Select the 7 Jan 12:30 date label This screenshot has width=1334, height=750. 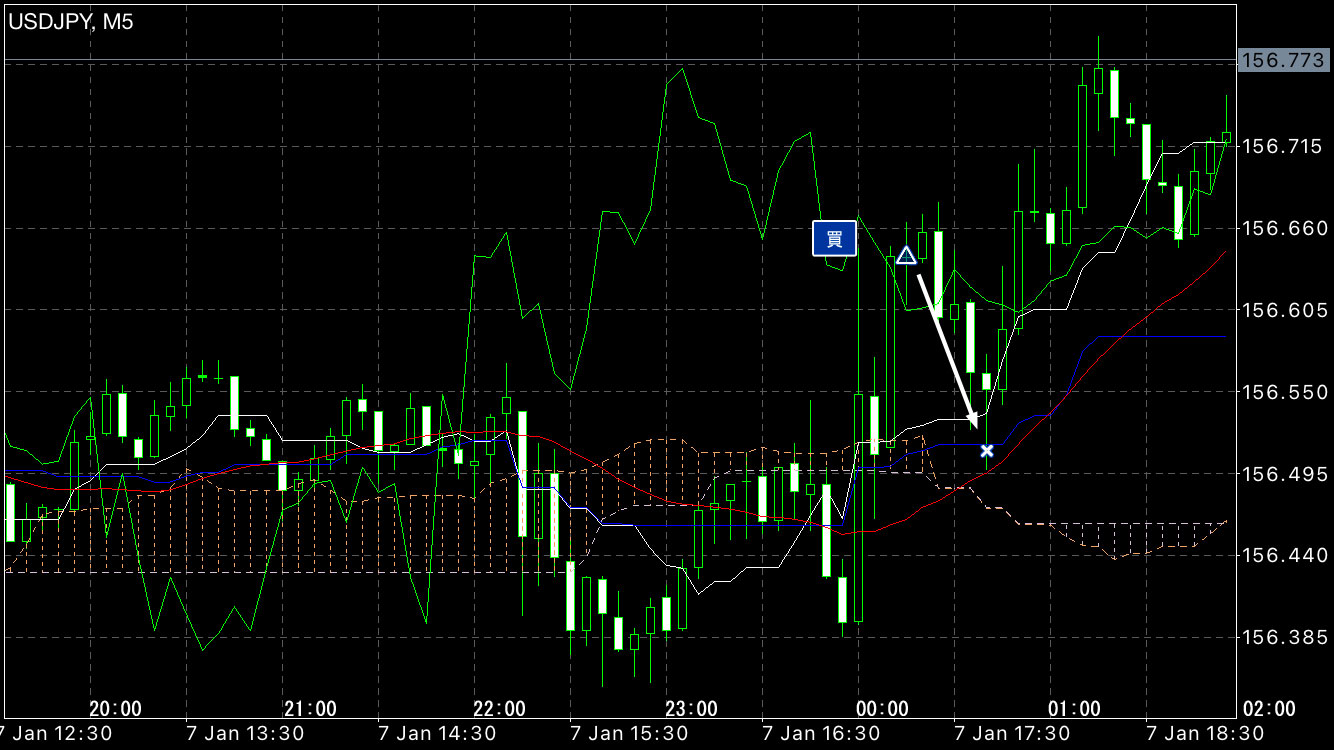pyautogui.click(x=56, y=733)
